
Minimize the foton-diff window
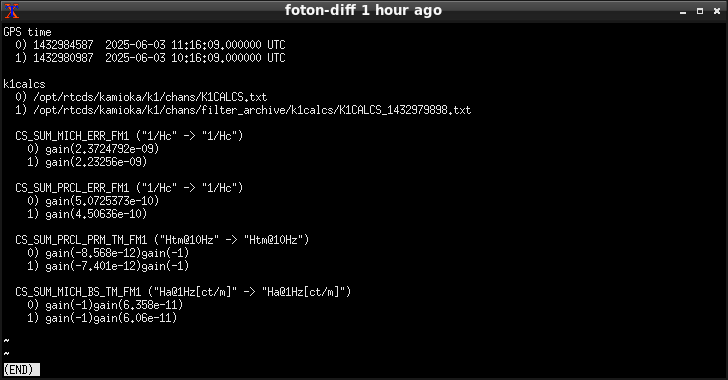(x=682, y=11)
